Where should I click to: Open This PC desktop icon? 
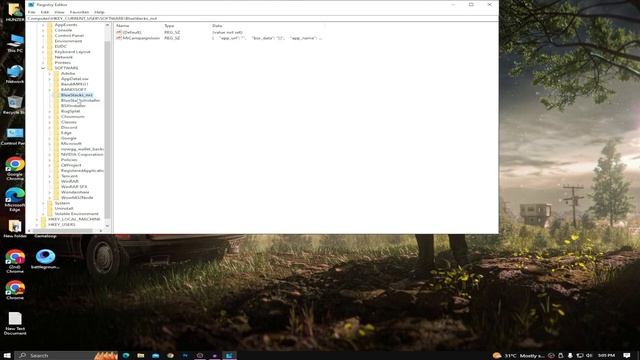pyautogui.click(x=15, y=44)
